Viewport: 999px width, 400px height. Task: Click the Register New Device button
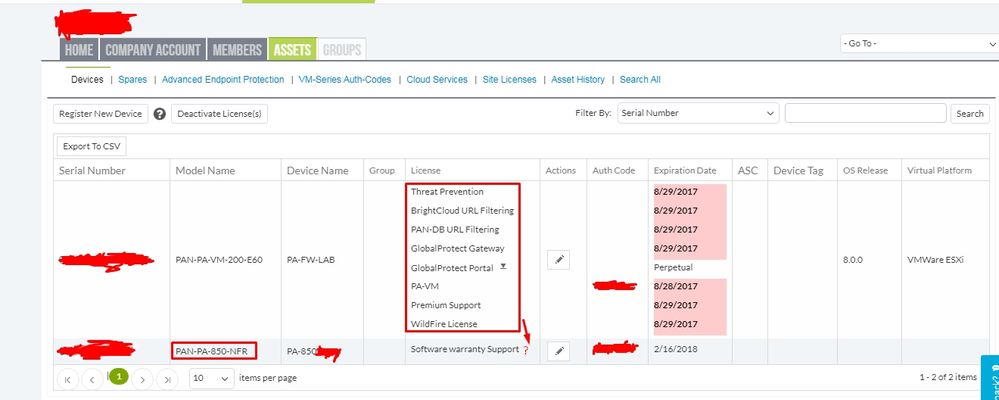101,113
